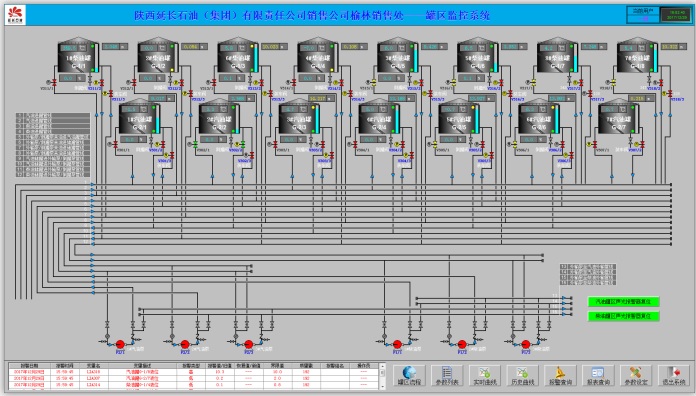Click alarm table up scroll arrow
696x396 pixels.
pyautogui.click(x=383, y=367)
